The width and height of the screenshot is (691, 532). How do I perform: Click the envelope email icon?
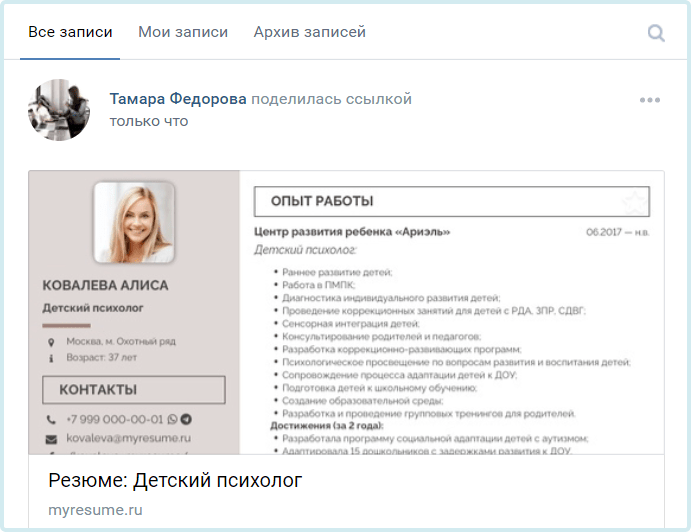(x=51, y=439)
